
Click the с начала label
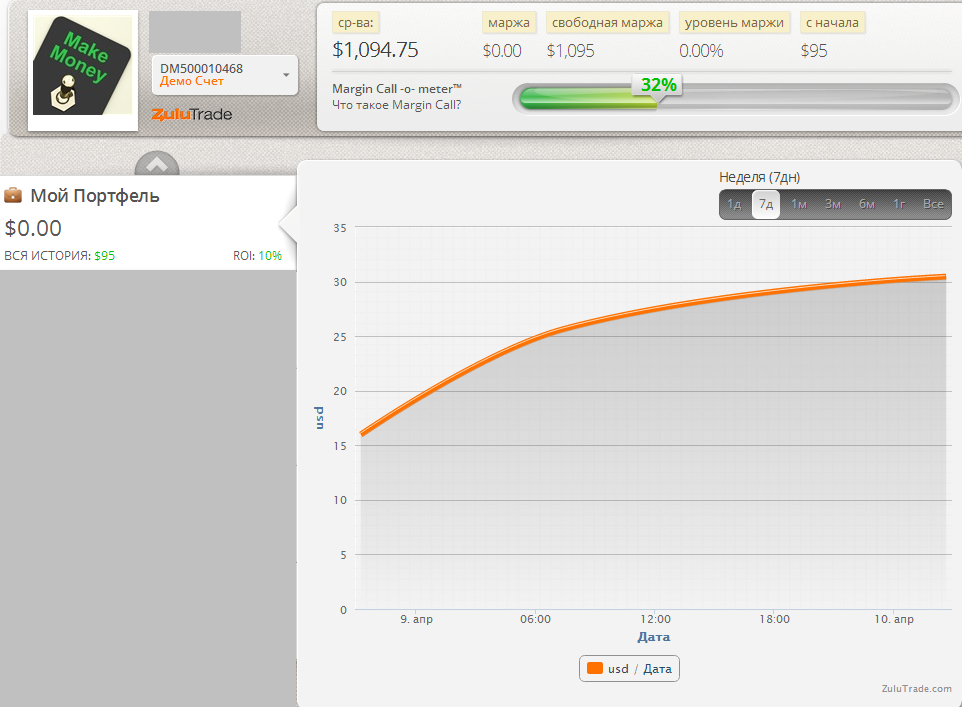point(833,23)
